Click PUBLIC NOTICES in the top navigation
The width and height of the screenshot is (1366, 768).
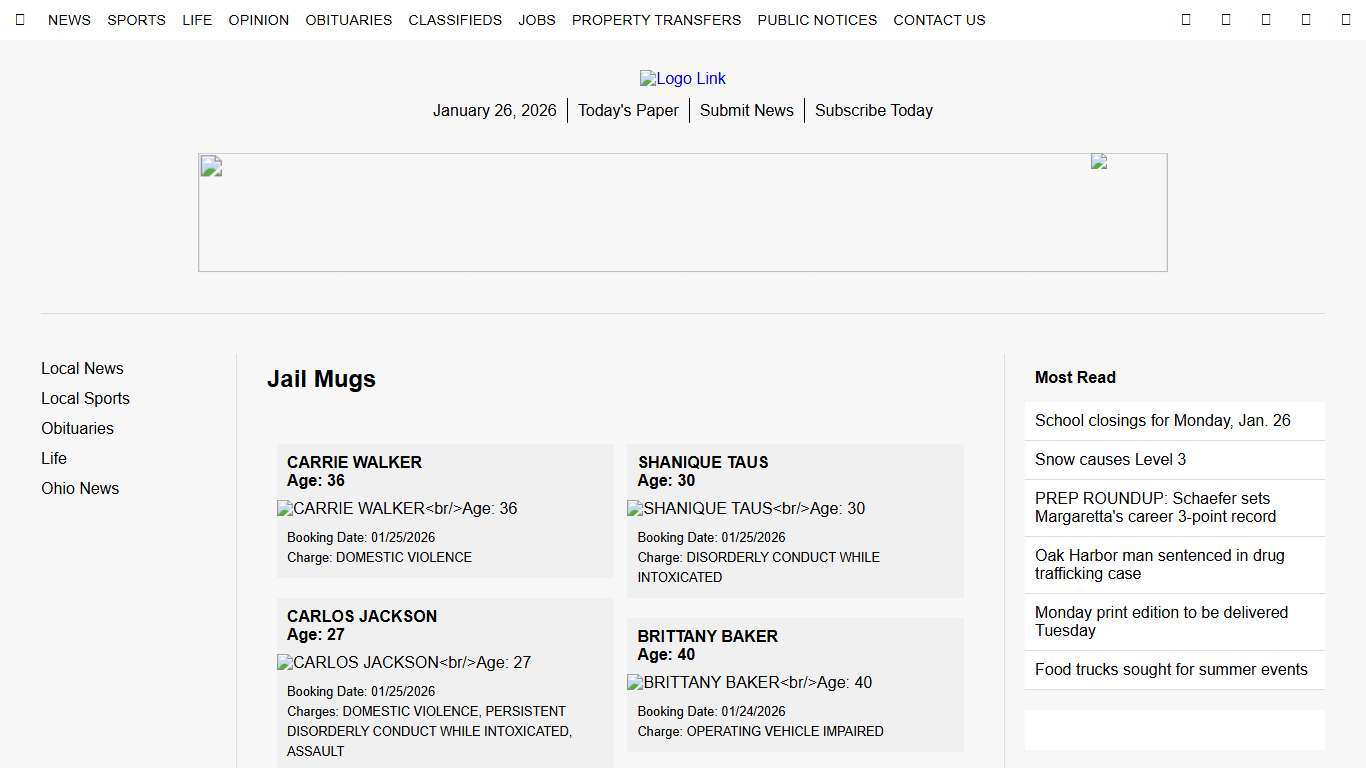coord(817,20)
